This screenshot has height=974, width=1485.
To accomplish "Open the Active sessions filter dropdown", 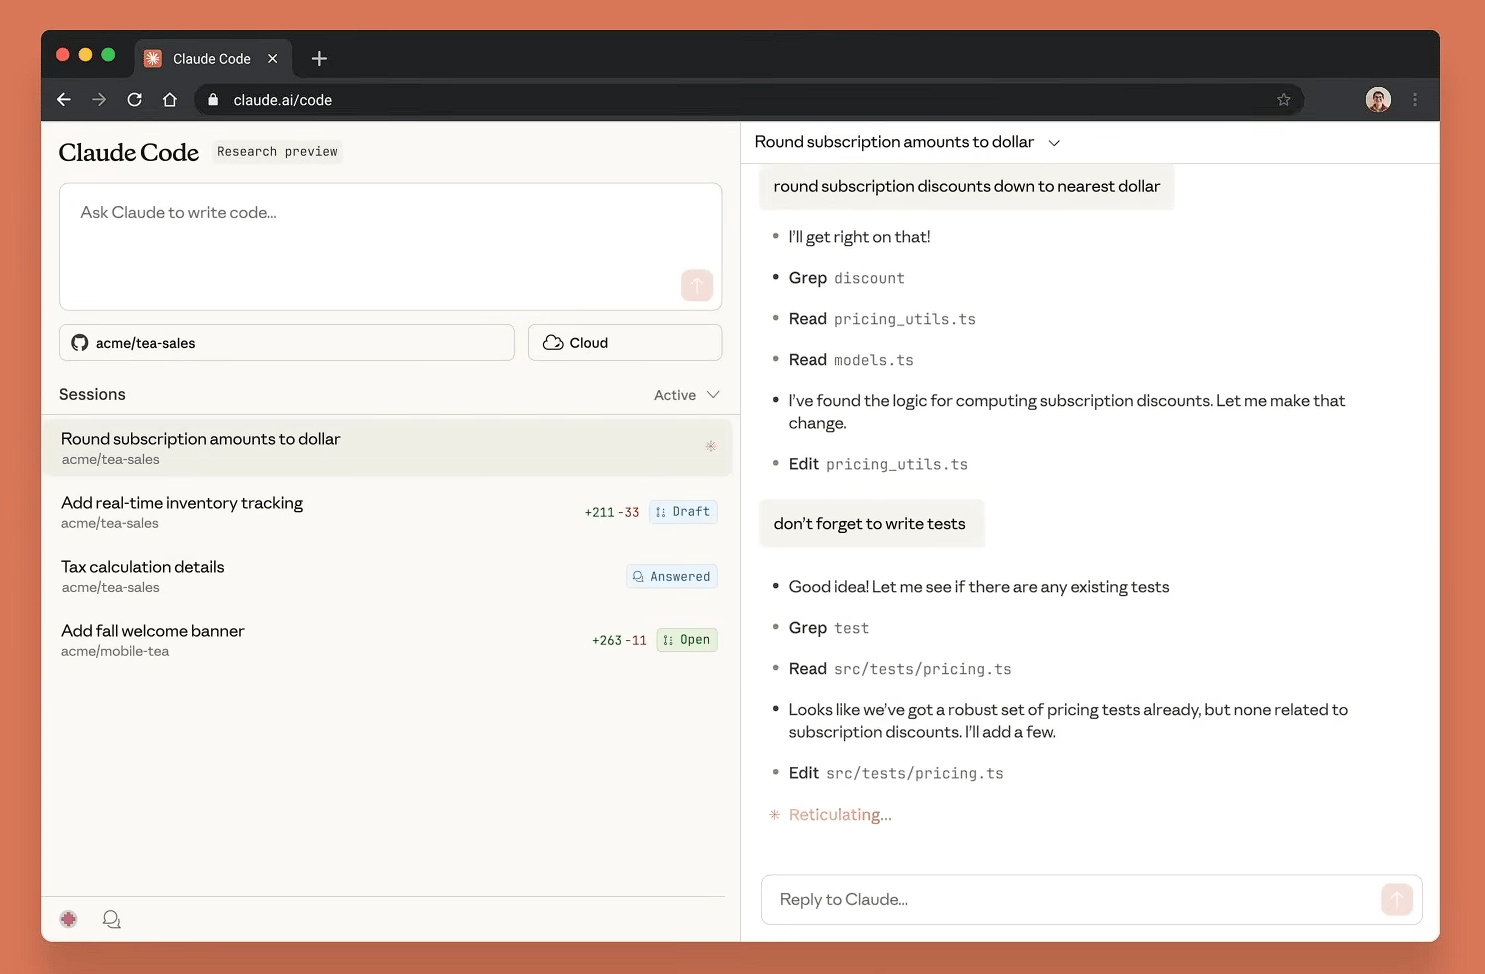I will pos(686,395).
